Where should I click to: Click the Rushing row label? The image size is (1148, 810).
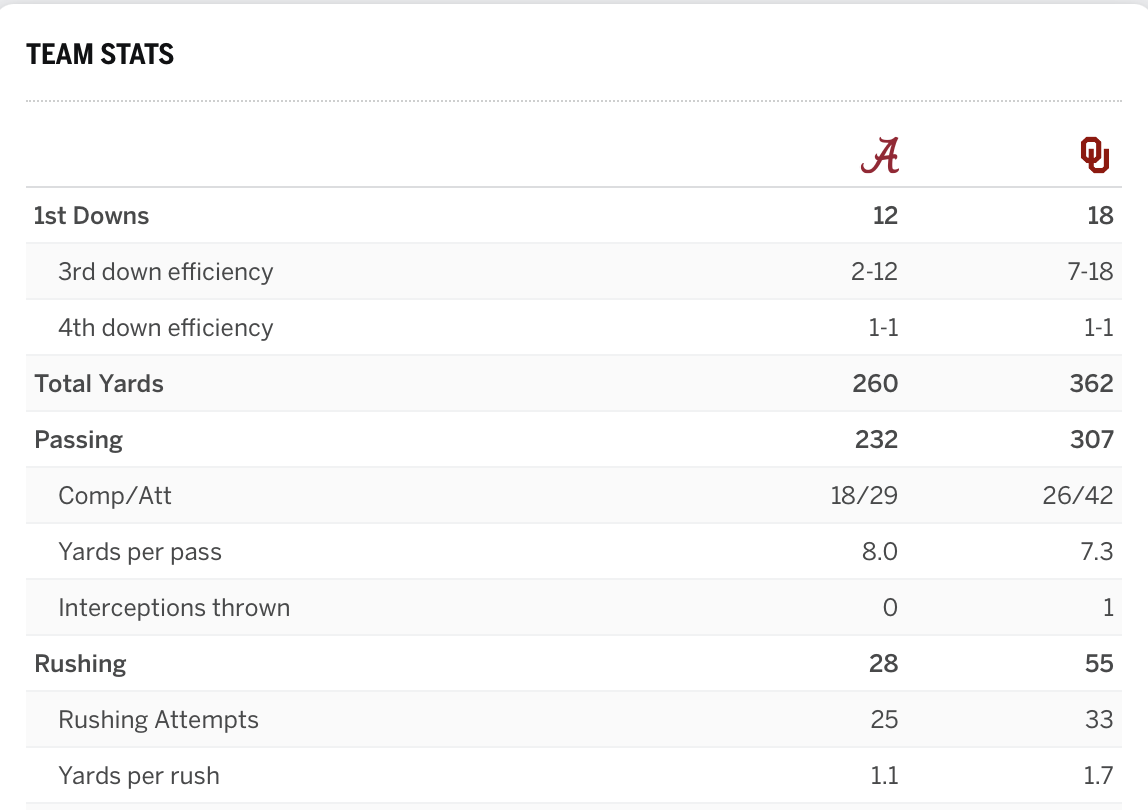click(80, 664)
